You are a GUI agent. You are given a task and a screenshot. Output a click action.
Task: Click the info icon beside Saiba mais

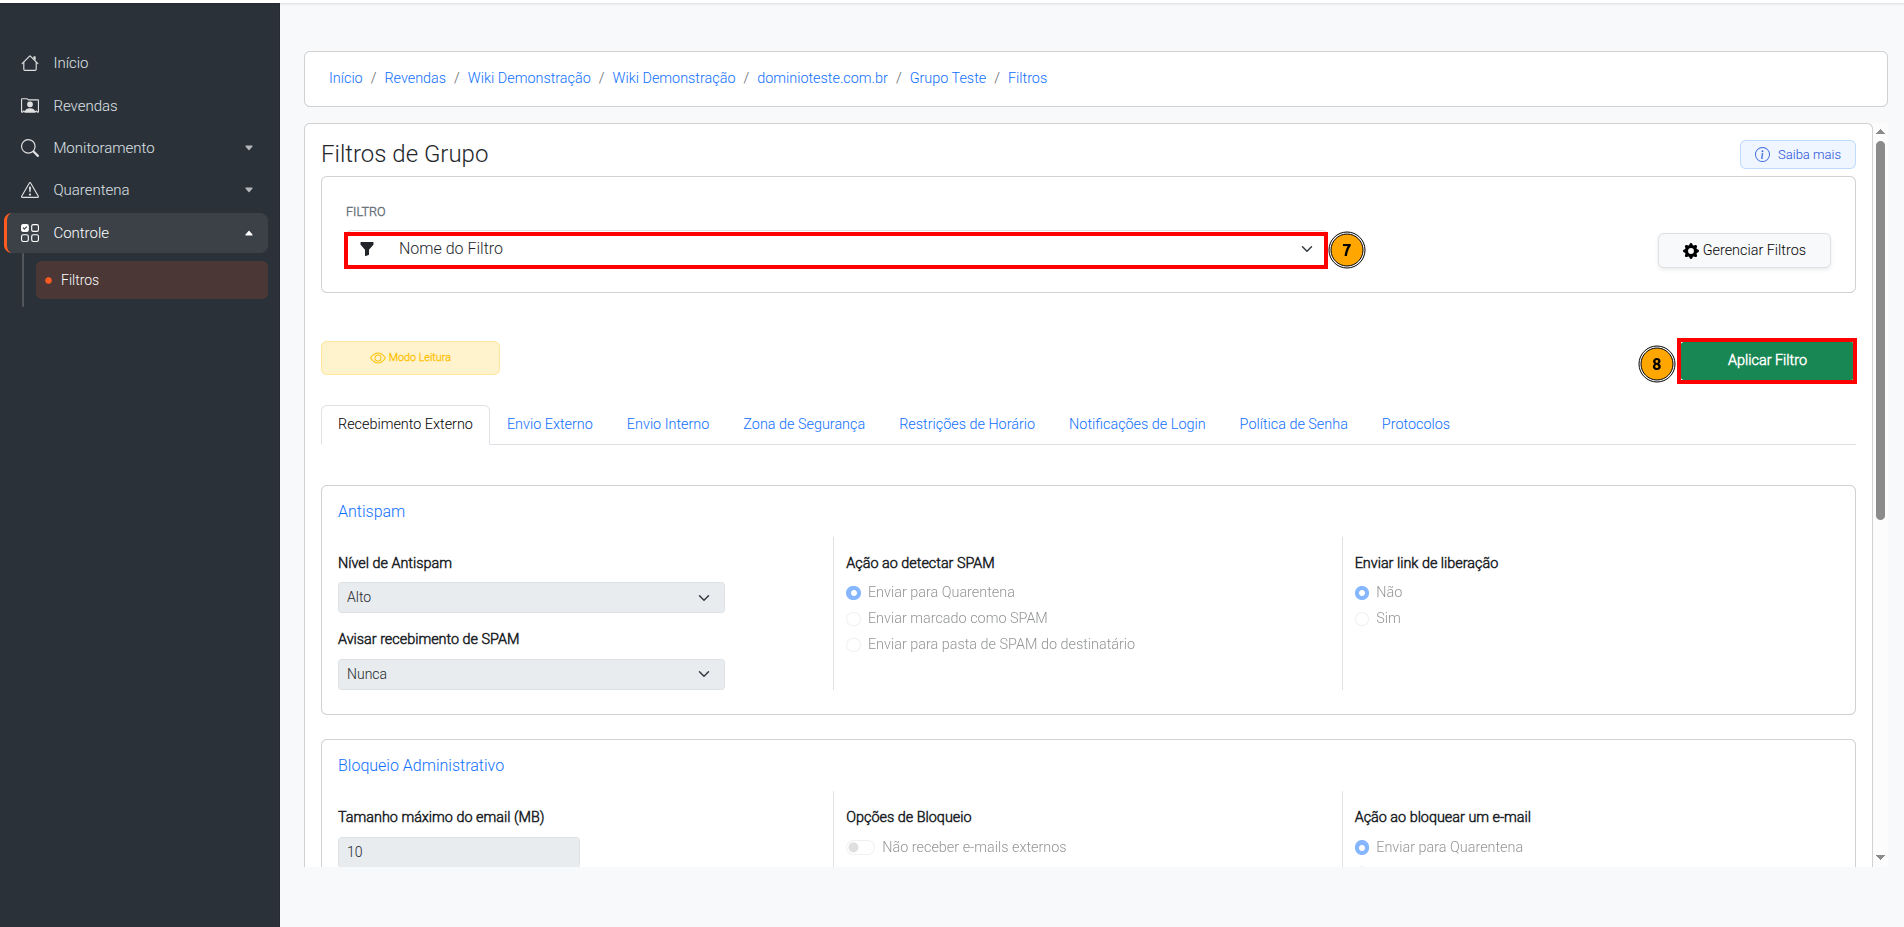pos(1762,155)
